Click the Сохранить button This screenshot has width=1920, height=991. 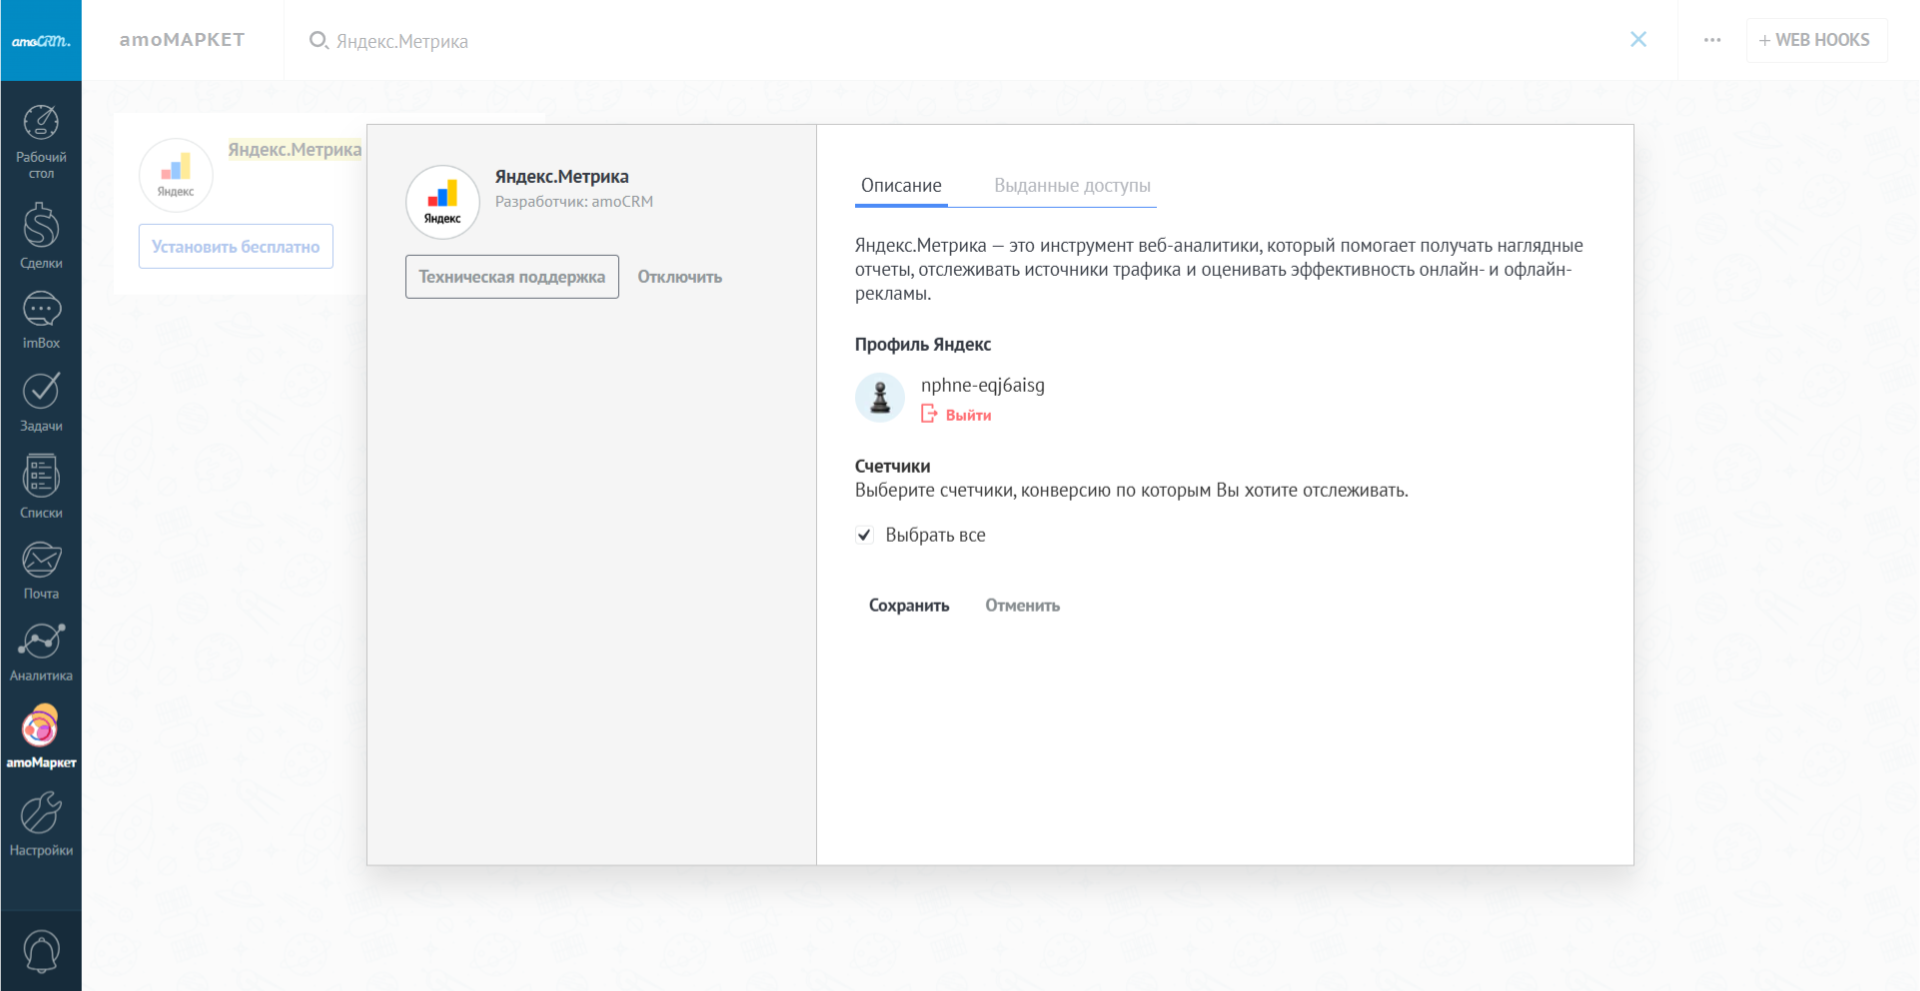tap(908, 606)
